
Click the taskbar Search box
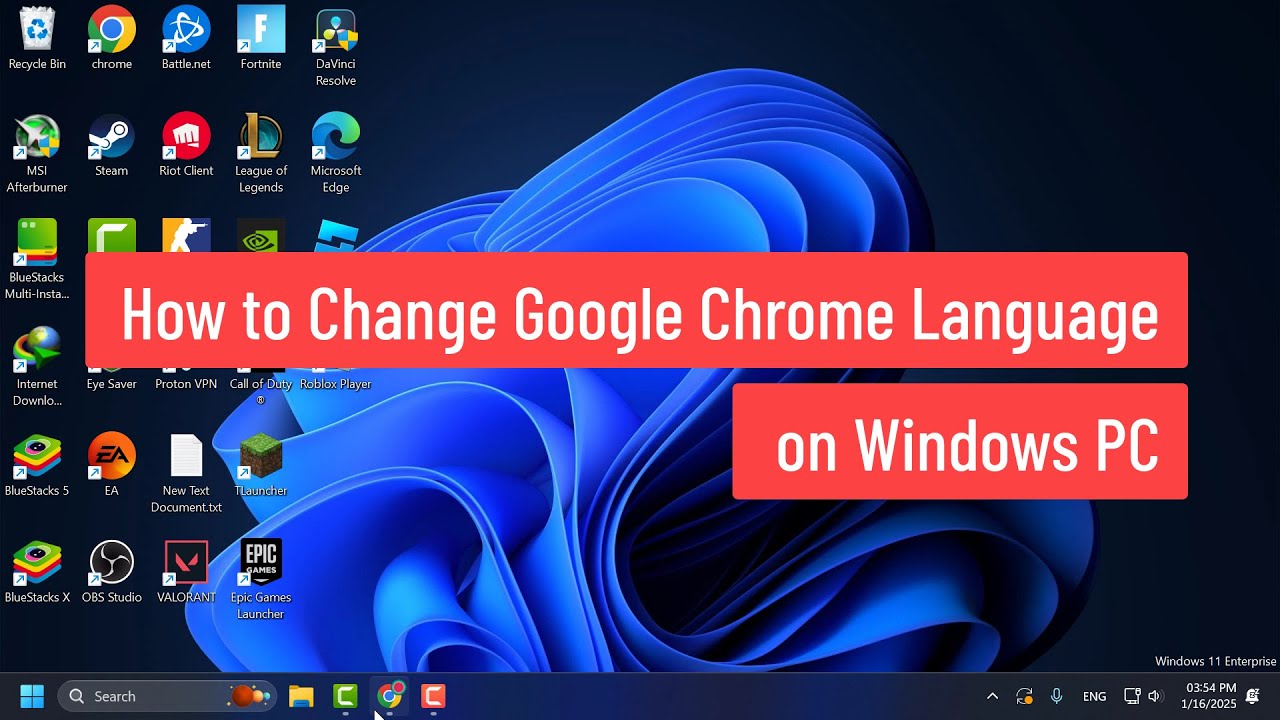tap(167, 696)
